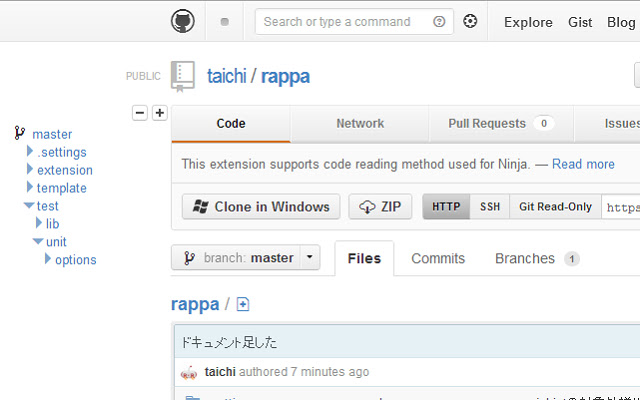Collapse all tree nodes with minus button
Screen dimensions: 640x400
[x=140, y=113]
